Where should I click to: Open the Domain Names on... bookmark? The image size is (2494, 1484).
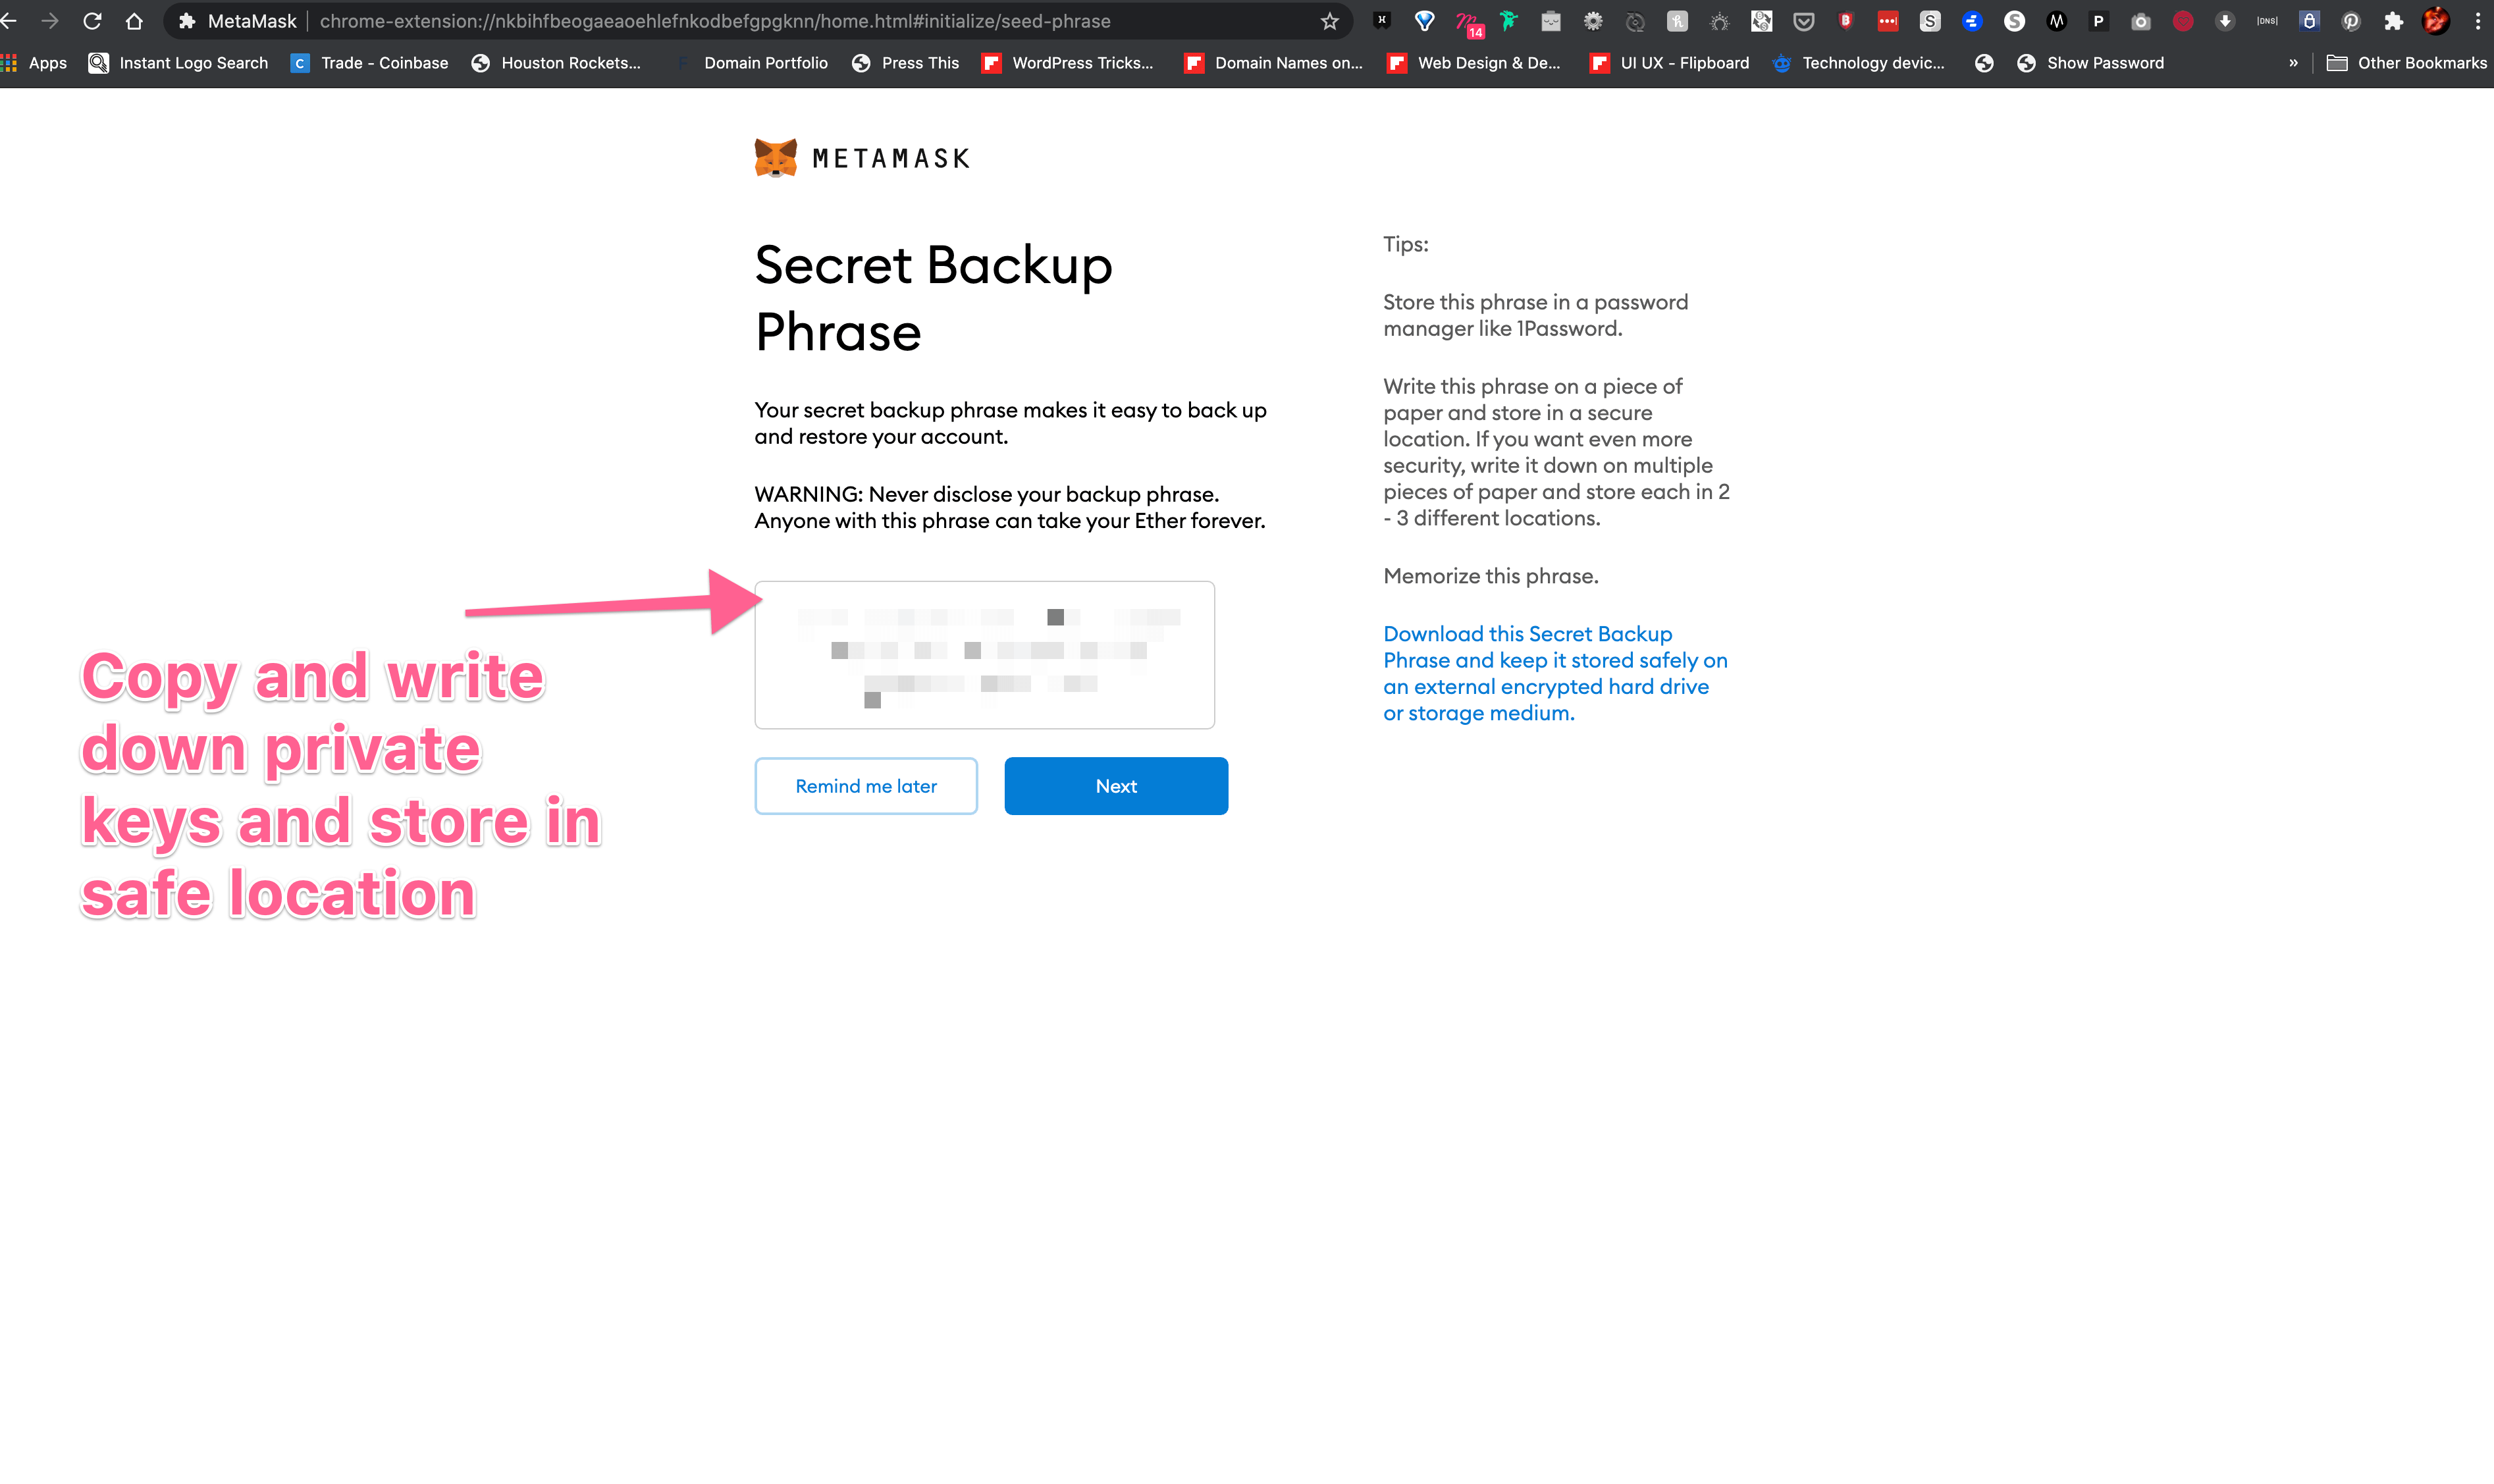tap(1273, 63)
